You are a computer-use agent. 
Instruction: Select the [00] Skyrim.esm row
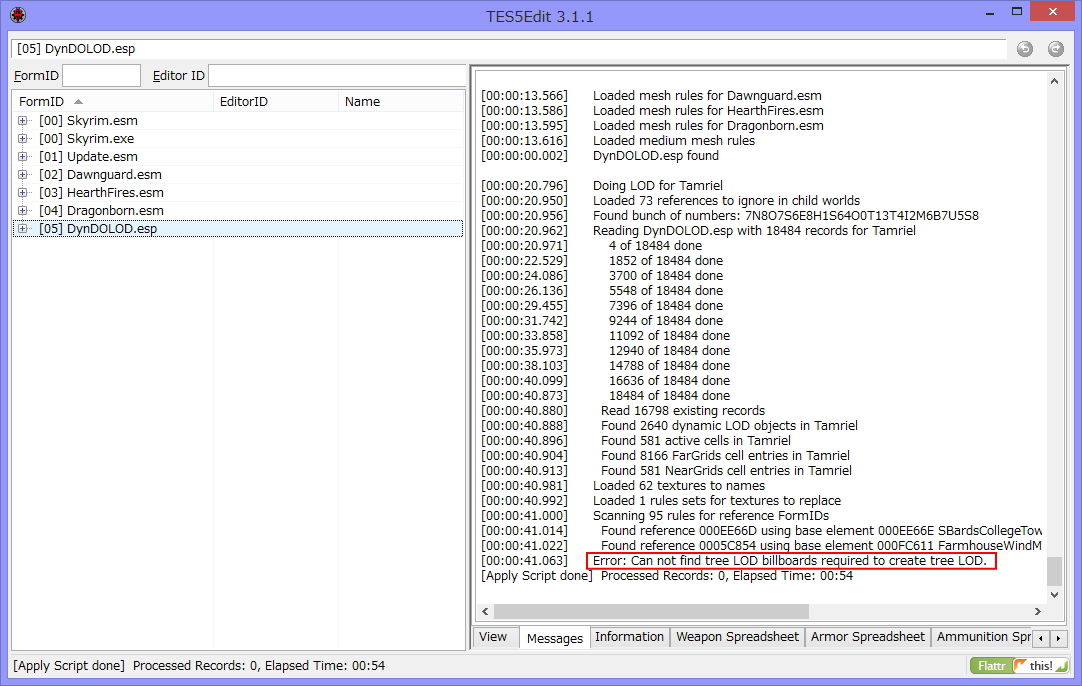[x=238, y=121]
